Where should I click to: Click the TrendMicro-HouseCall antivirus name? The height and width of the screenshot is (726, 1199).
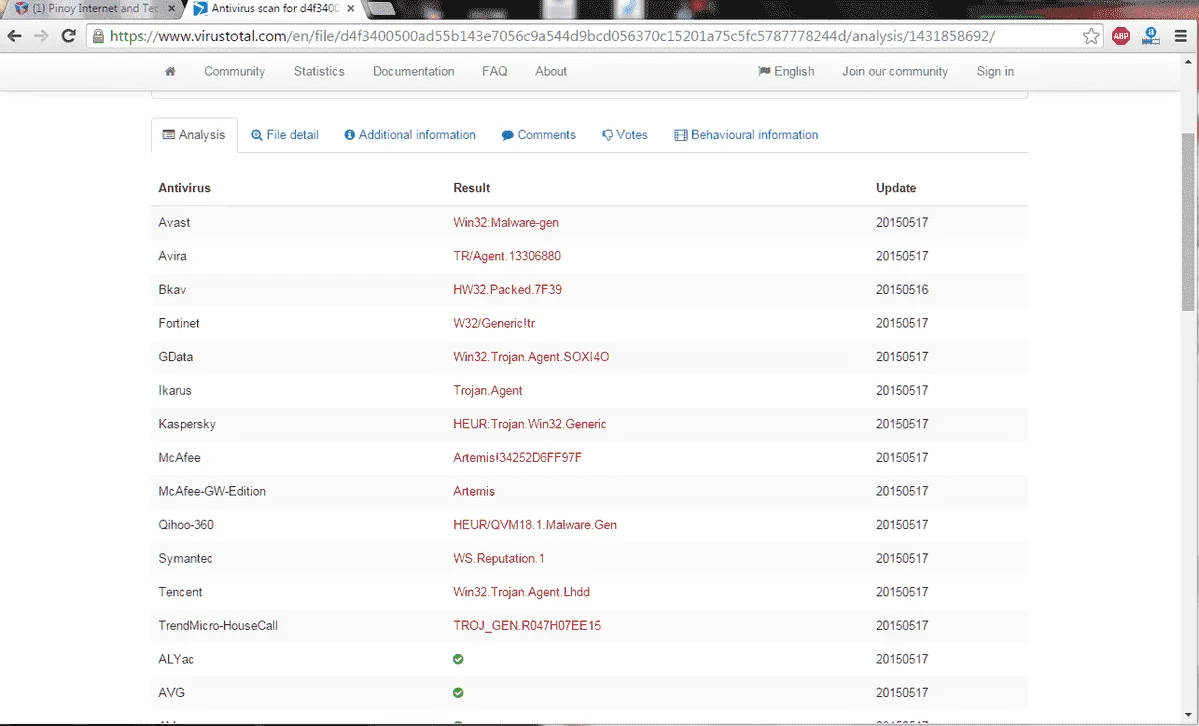point(218,627)
